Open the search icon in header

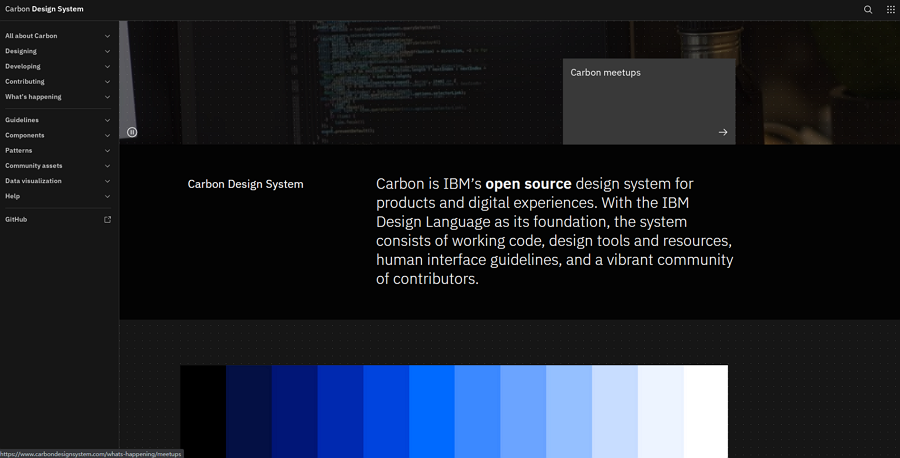click(868, 9)
